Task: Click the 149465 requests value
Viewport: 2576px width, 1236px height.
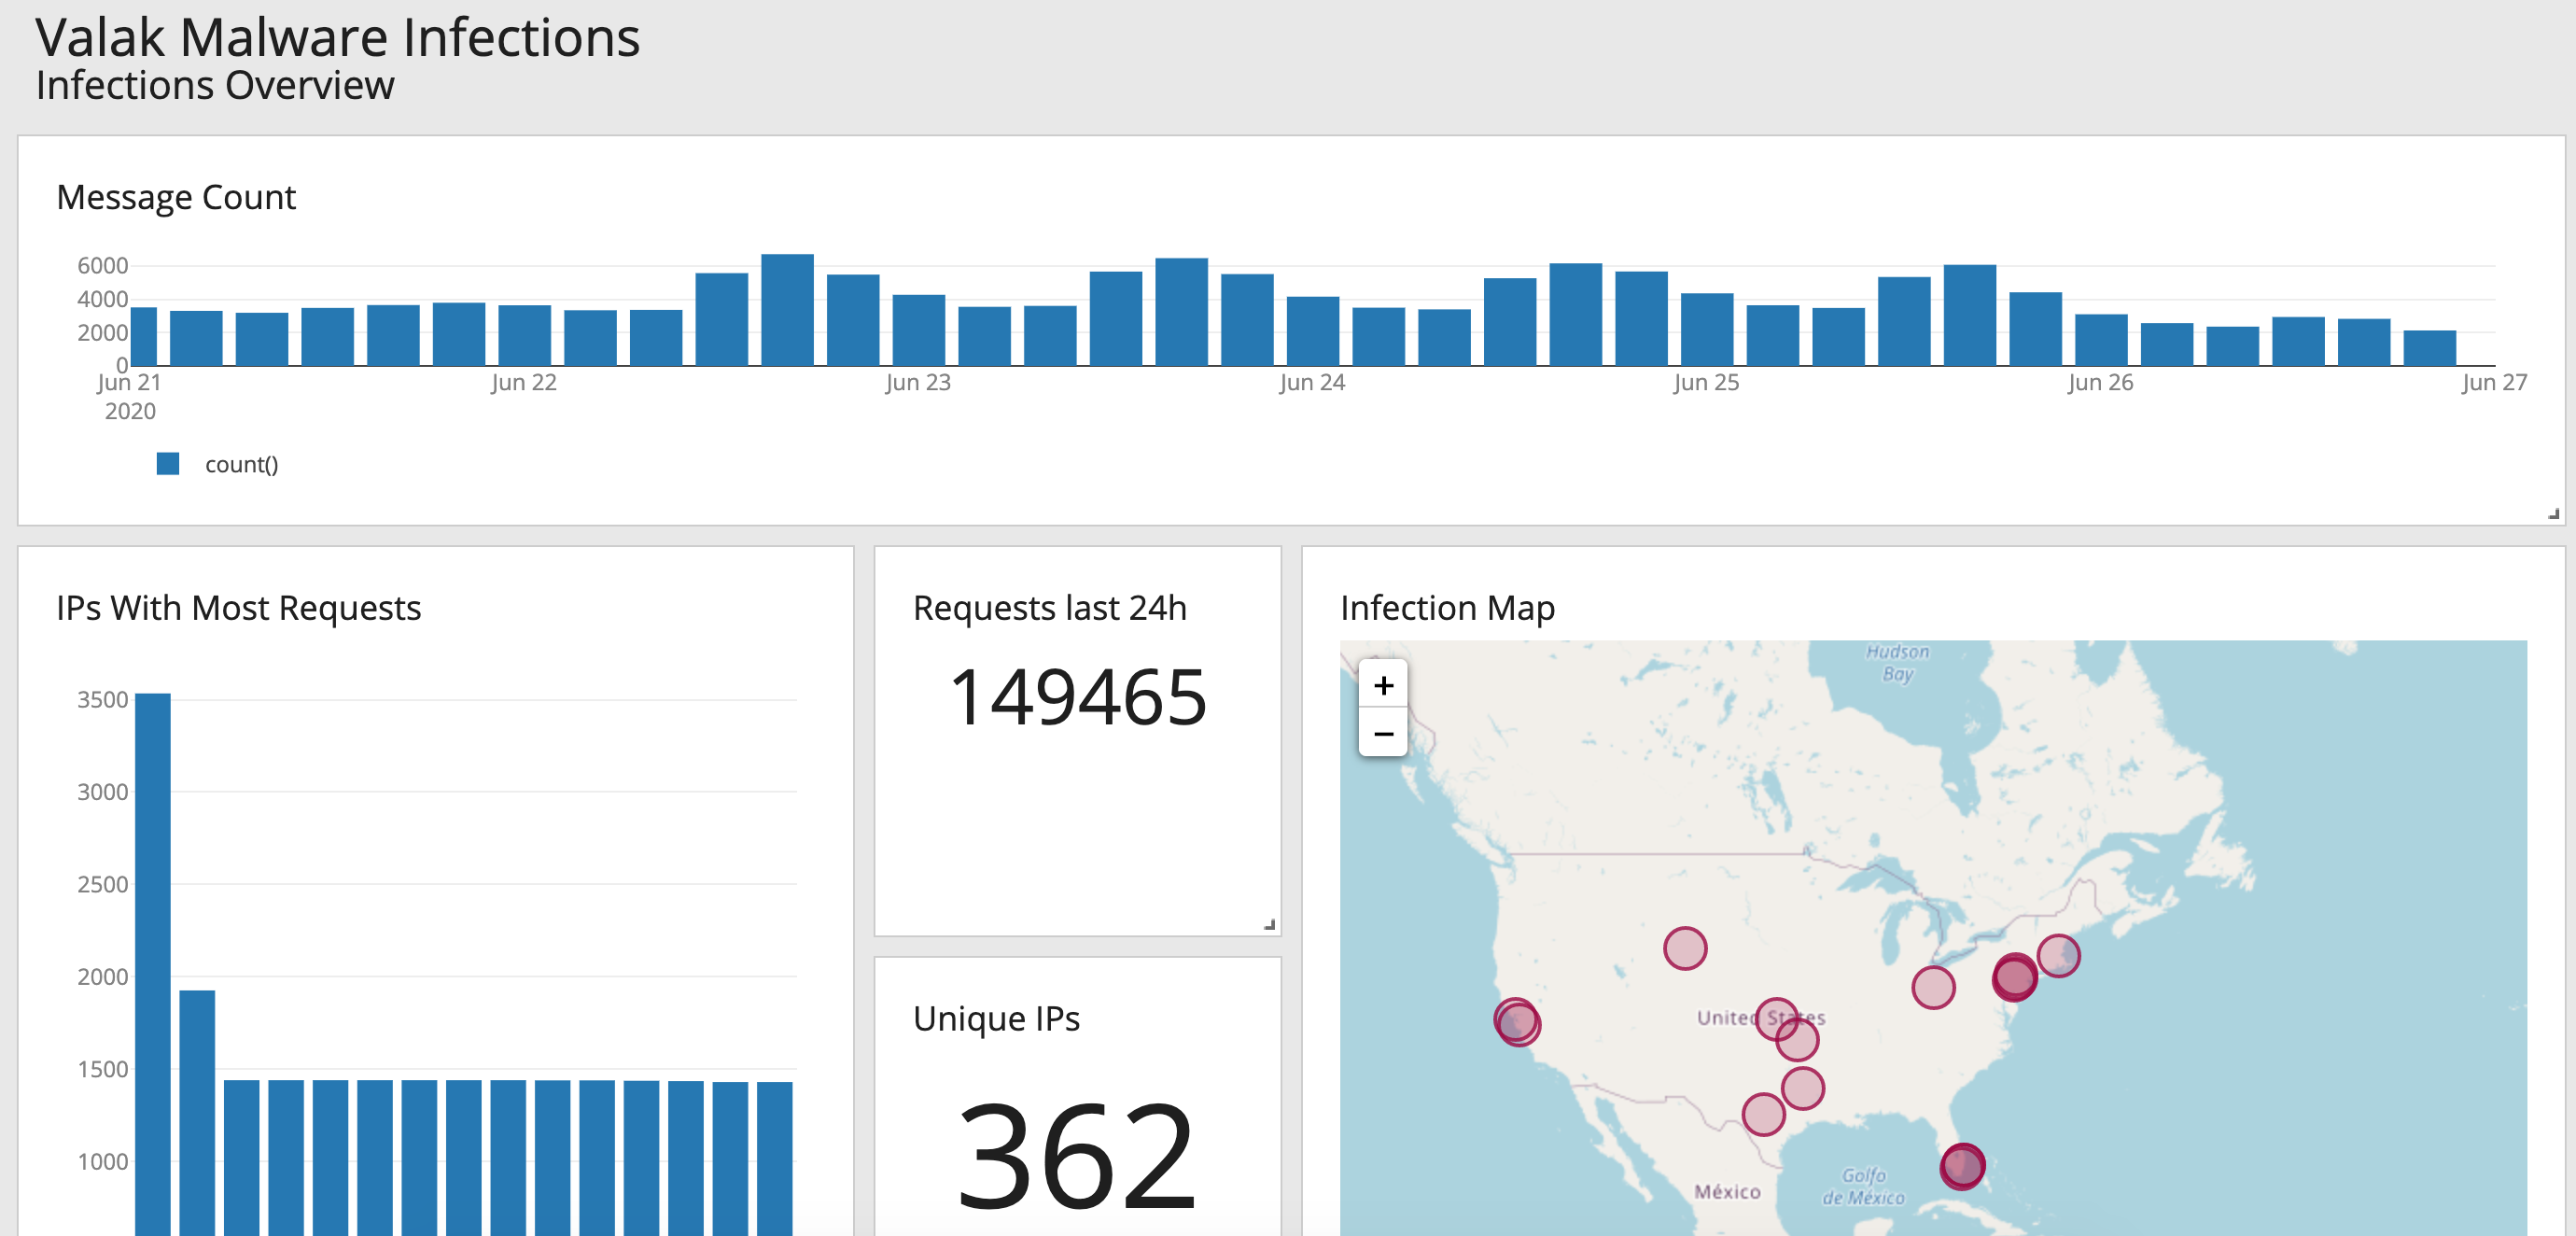Action: (x=1078, y=697)
